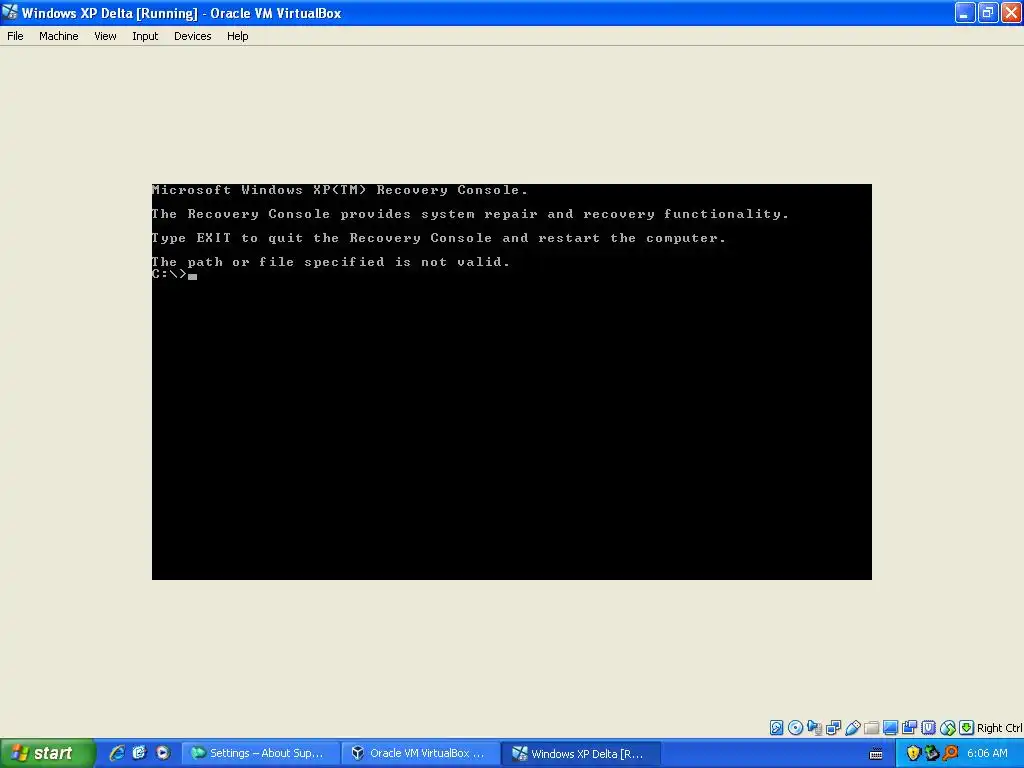Viewport: 1024px width, 768px height.
Task: Click the on-screen keyboard taskbar icon
Action: coord(876,754)
